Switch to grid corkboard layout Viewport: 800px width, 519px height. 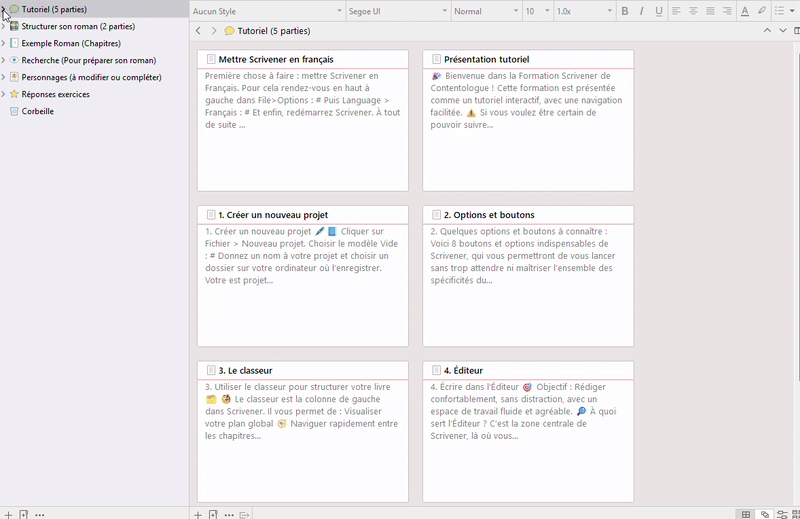(746, 514)
